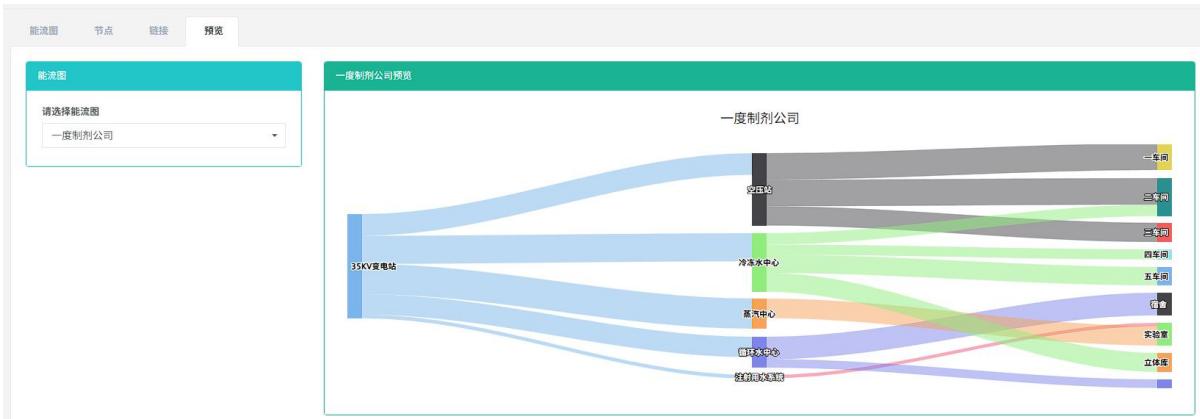Click the purple 循环水中心 node
Image resolution: width=1200 pixels, height=419 pixels.
tap(759, 352)
